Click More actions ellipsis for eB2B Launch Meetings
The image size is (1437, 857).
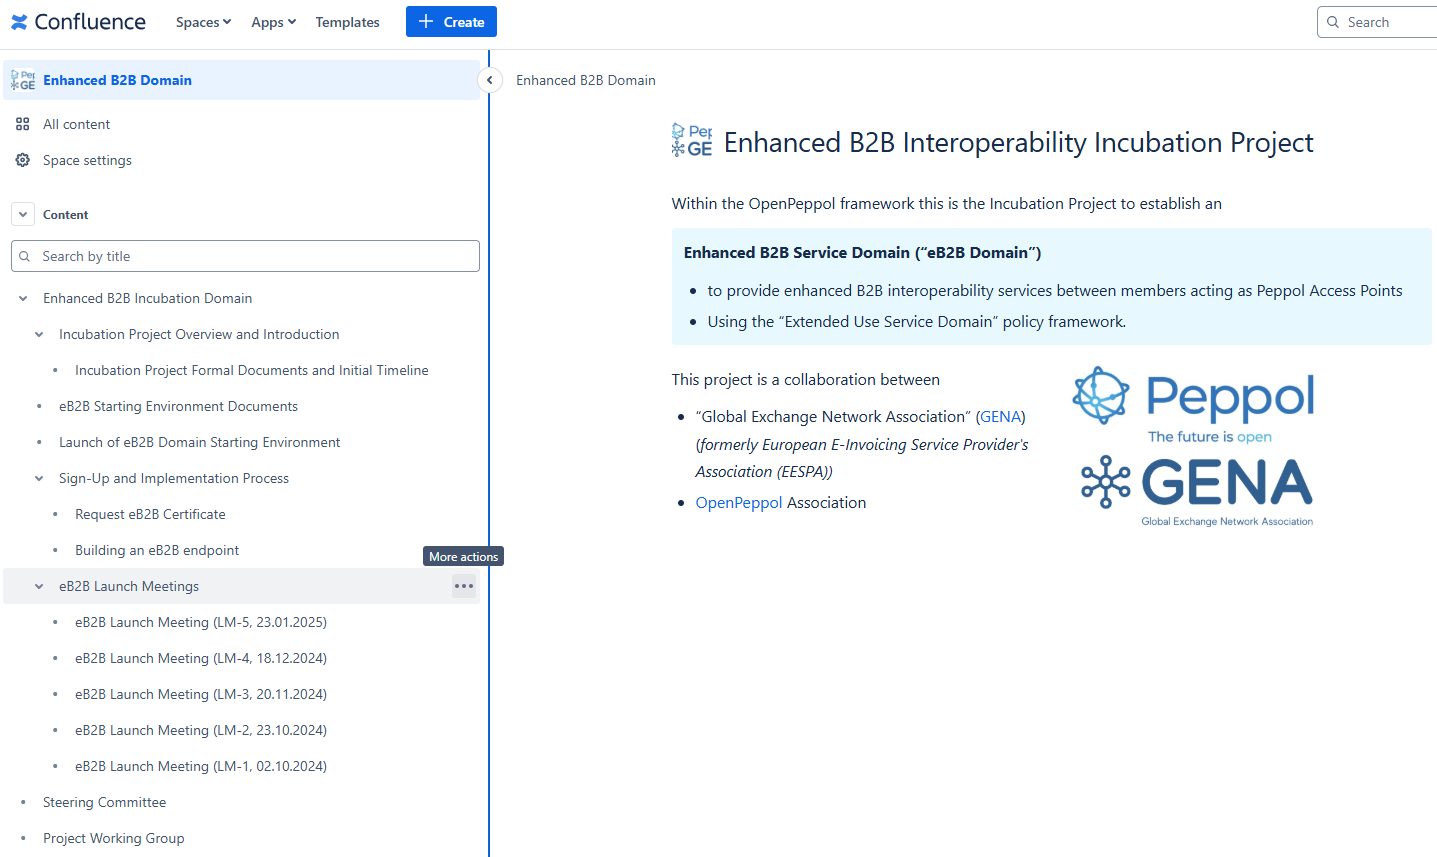coord(464,586)
